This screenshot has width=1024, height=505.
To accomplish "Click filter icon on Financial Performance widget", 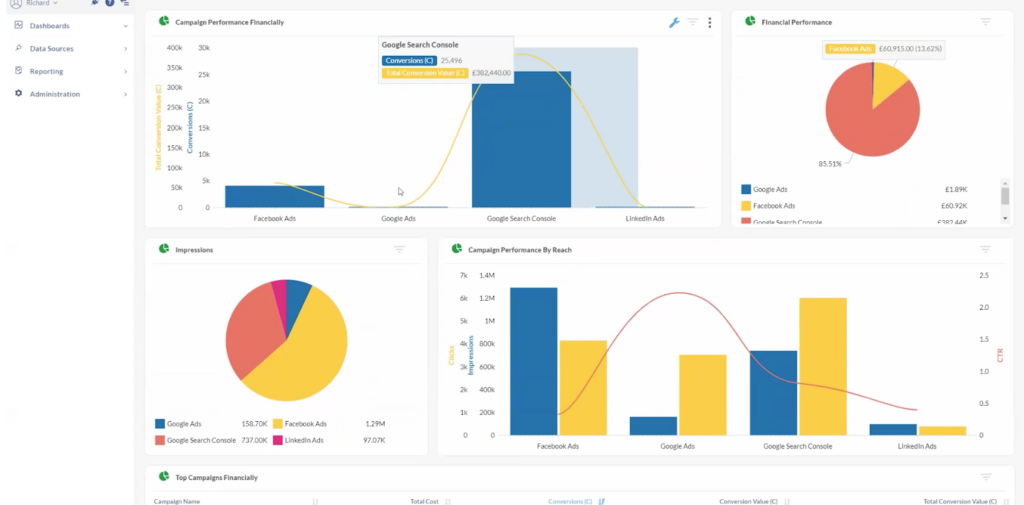I will pyautogui.click(x=985, y=22).
